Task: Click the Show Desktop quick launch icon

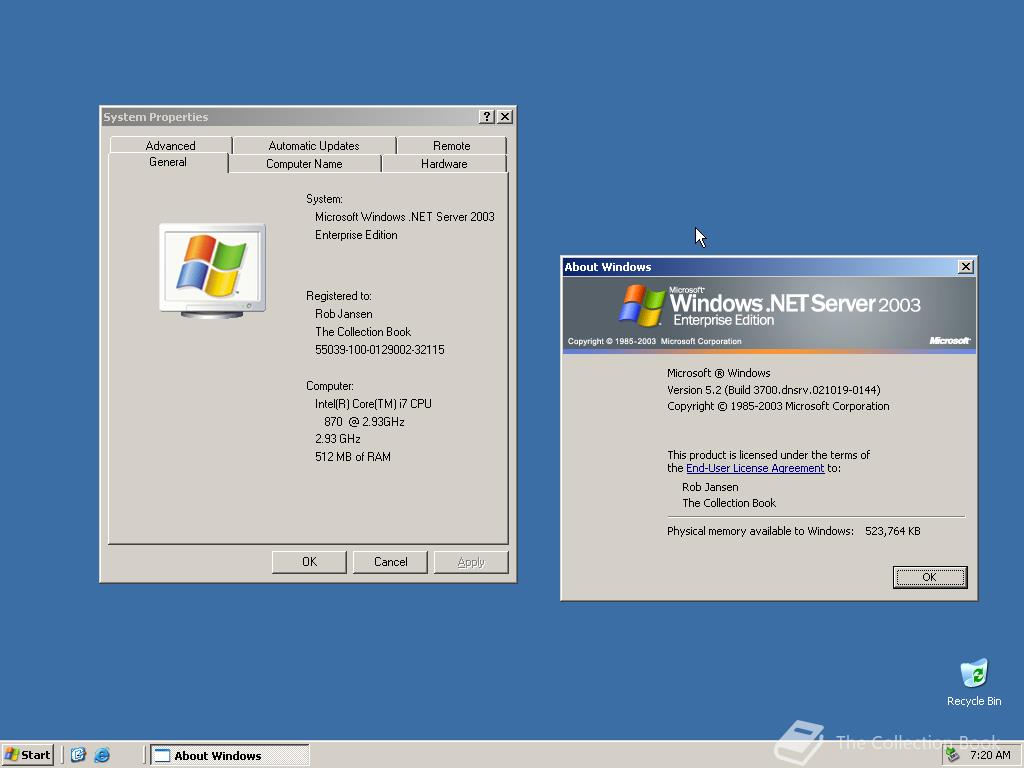Action: 78,755
